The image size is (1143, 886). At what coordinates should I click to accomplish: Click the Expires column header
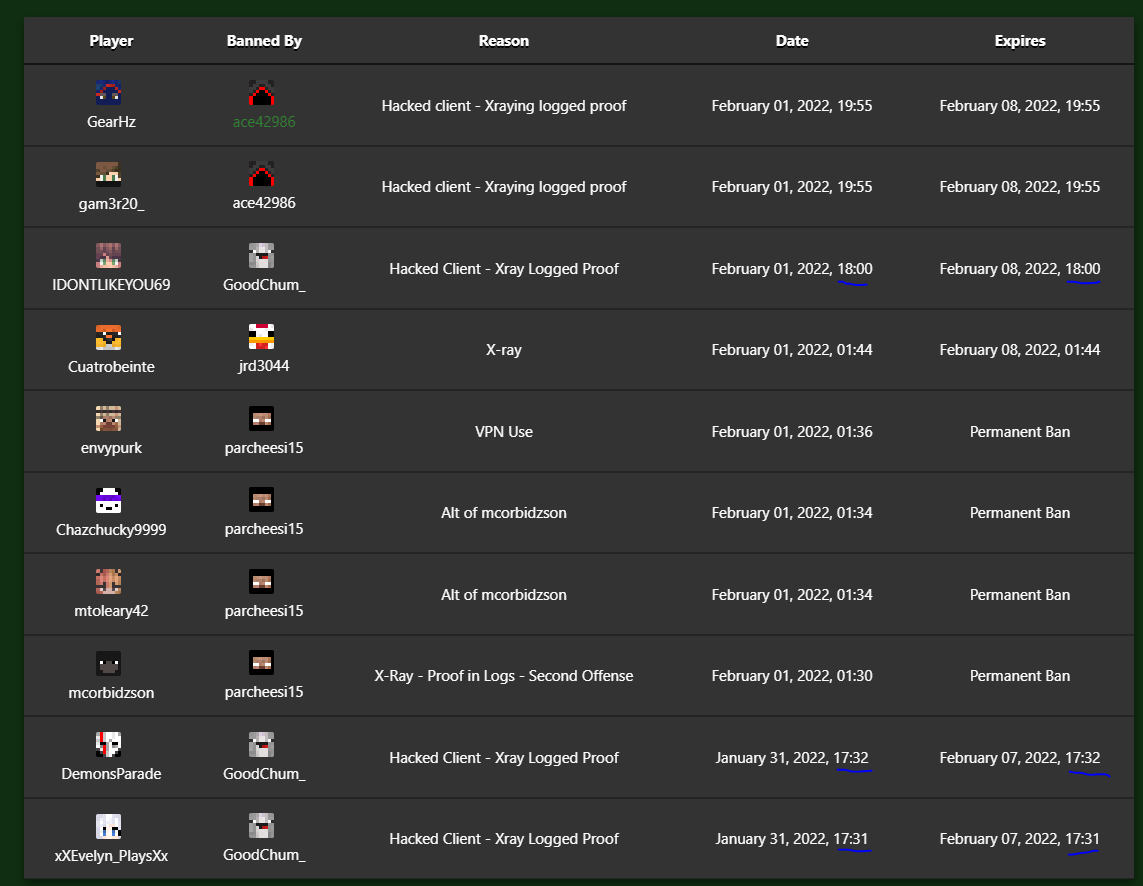point(1020,41)
